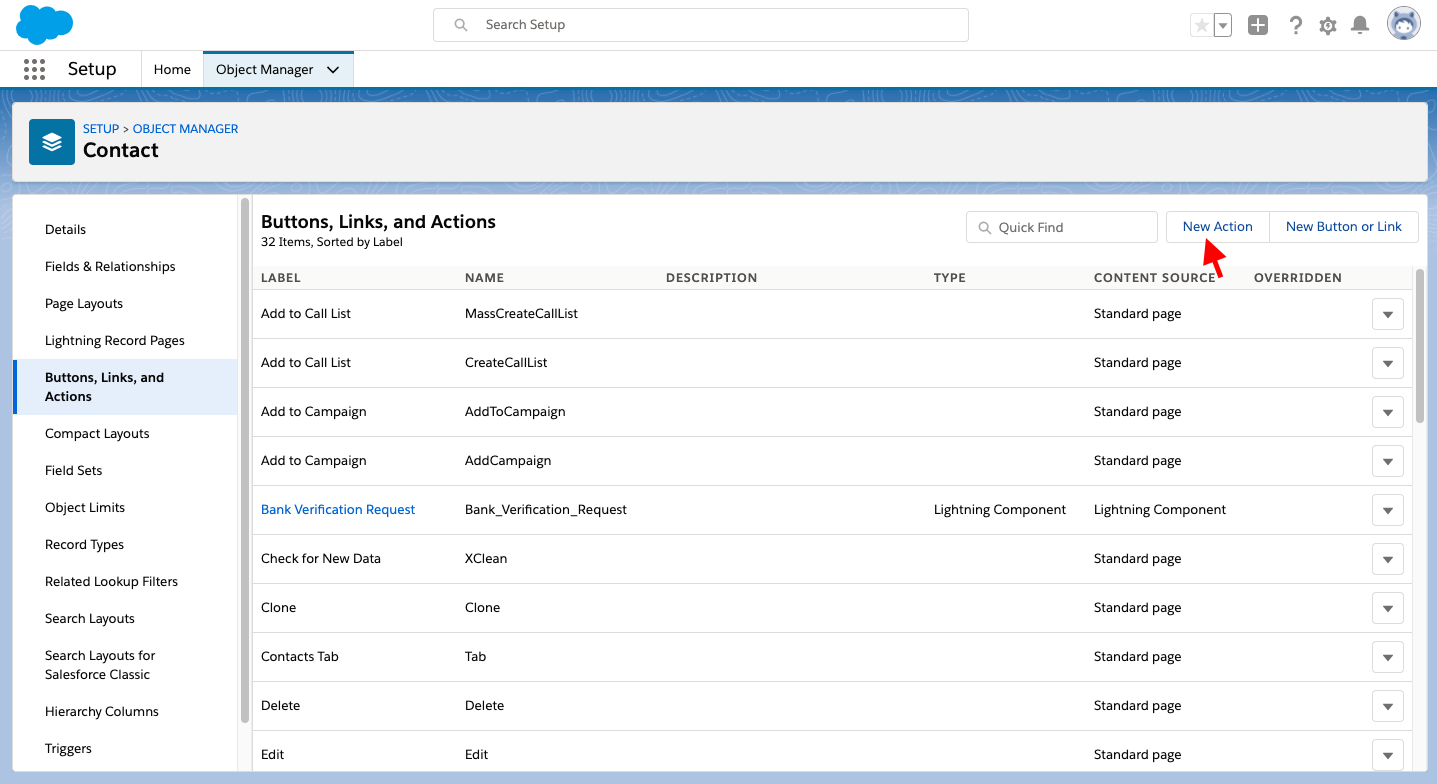Image resolution: width=1437 pixels, height=784 pixels.
Task: Click the Contacts Tab label cell
Action: coord(300,657)
